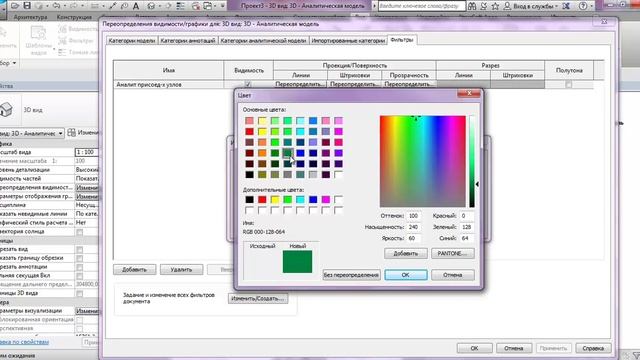The height and width of the screenshot is (360, 640).
Task: Click the Exchange Apps X icon
Action: coord(566,6)
